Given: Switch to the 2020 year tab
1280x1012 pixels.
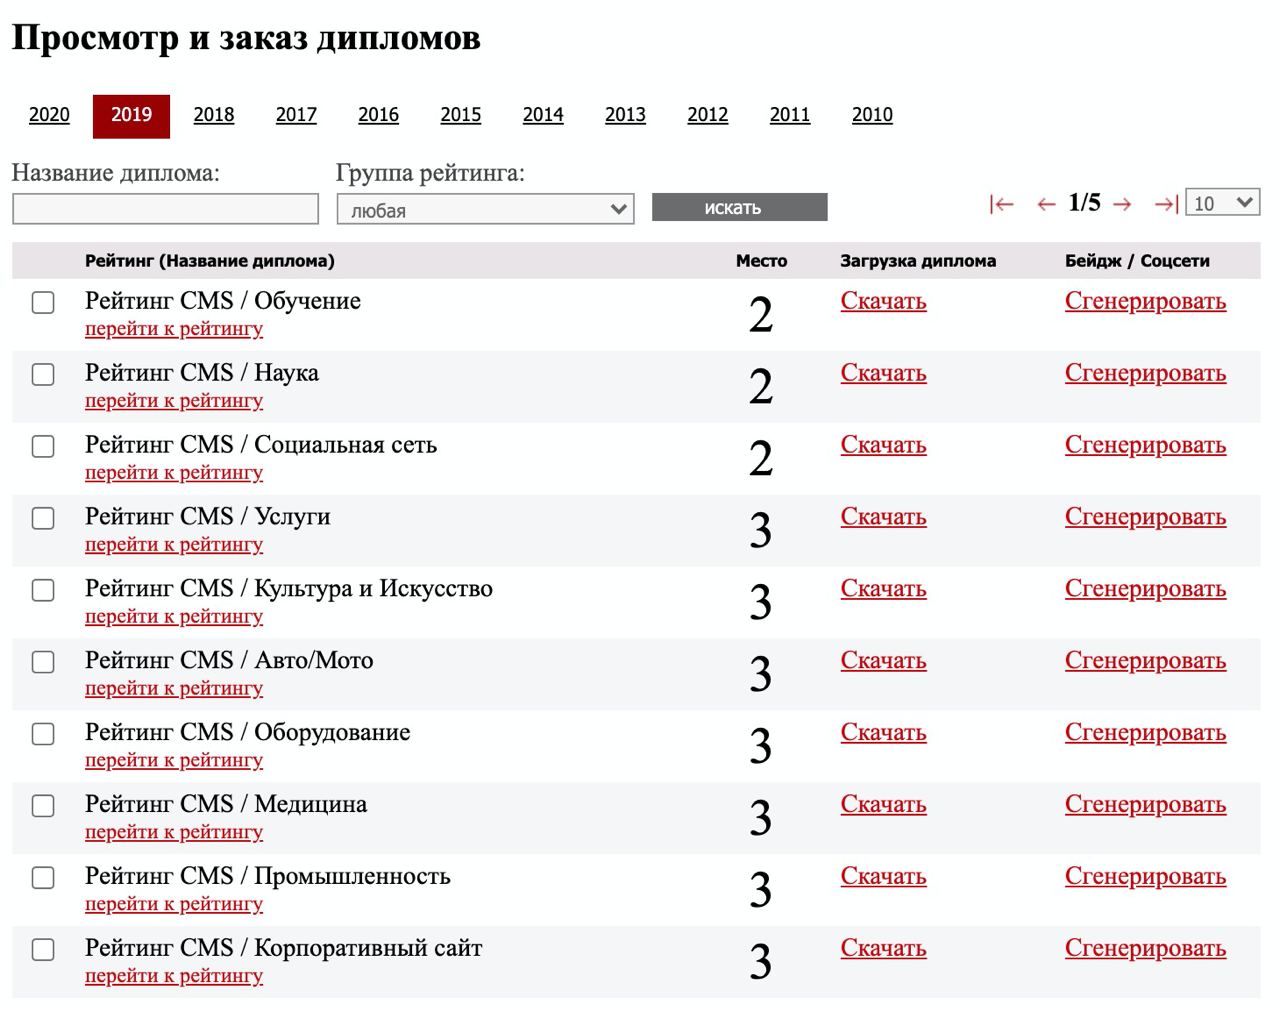Looking at the screenshot, I should tap(49, 115).
